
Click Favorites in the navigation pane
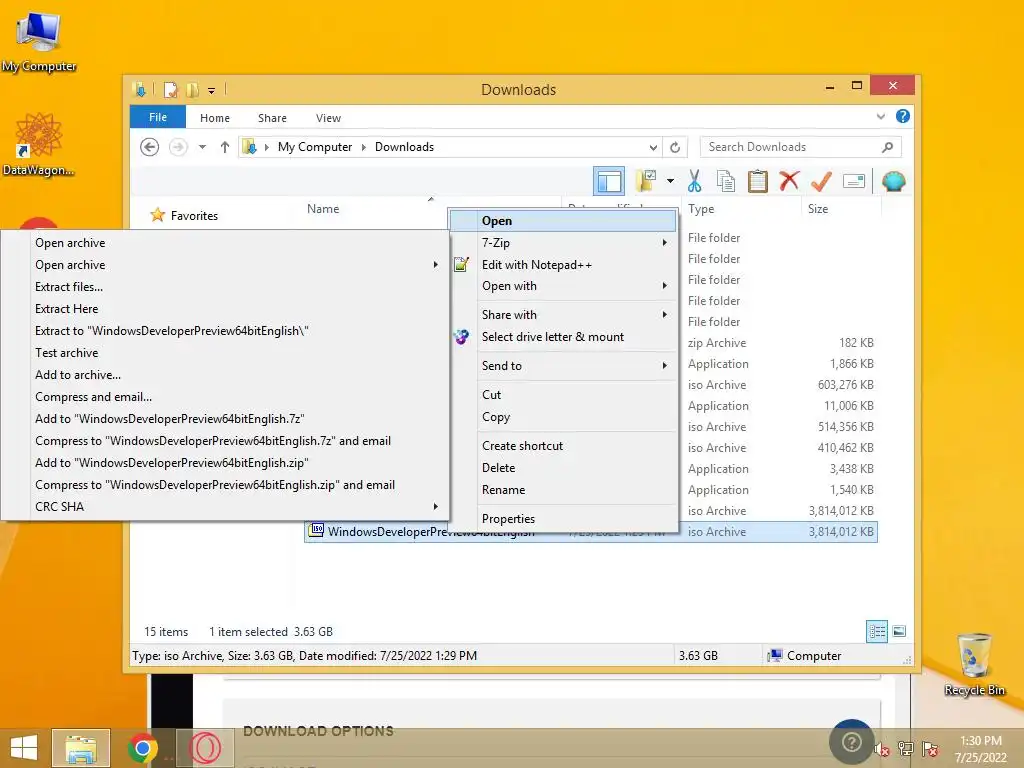tap(194, 216)
